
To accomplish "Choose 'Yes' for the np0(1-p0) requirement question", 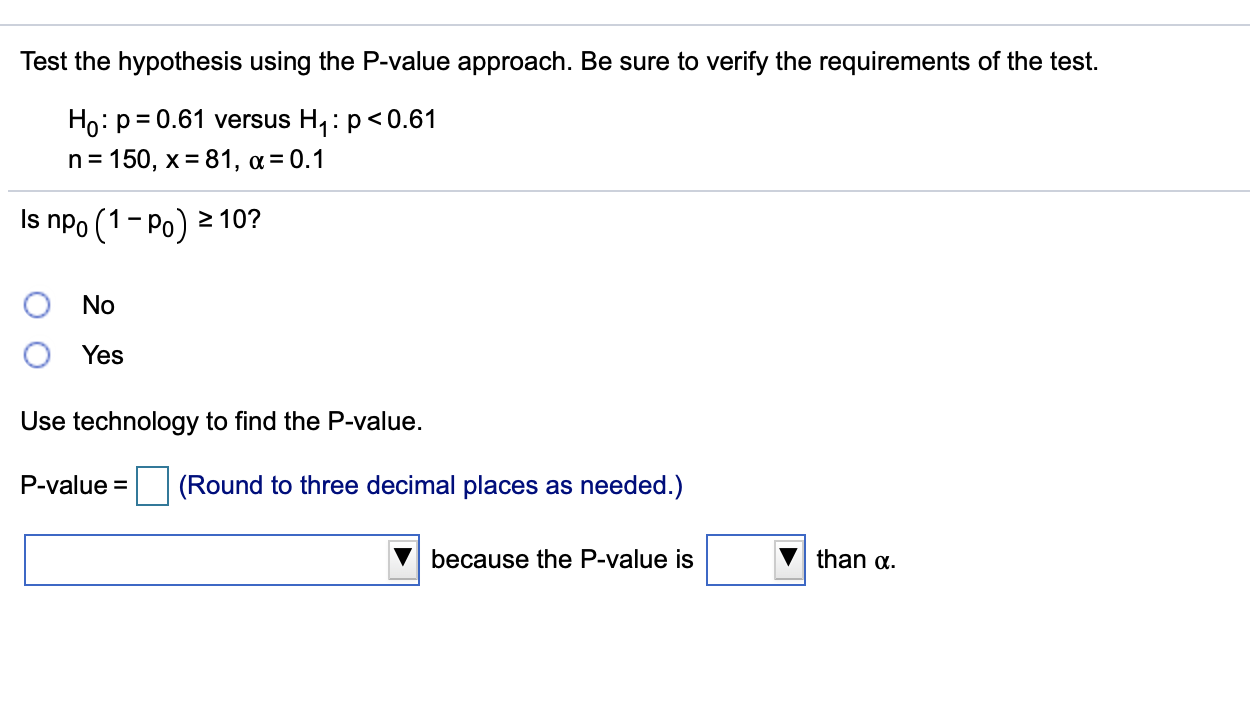I will (37, 355).
